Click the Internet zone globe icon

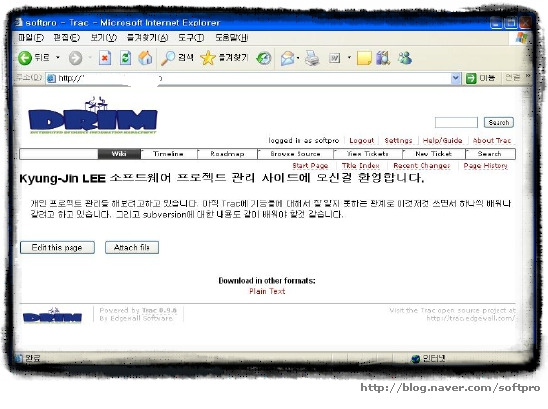(415, 359)
